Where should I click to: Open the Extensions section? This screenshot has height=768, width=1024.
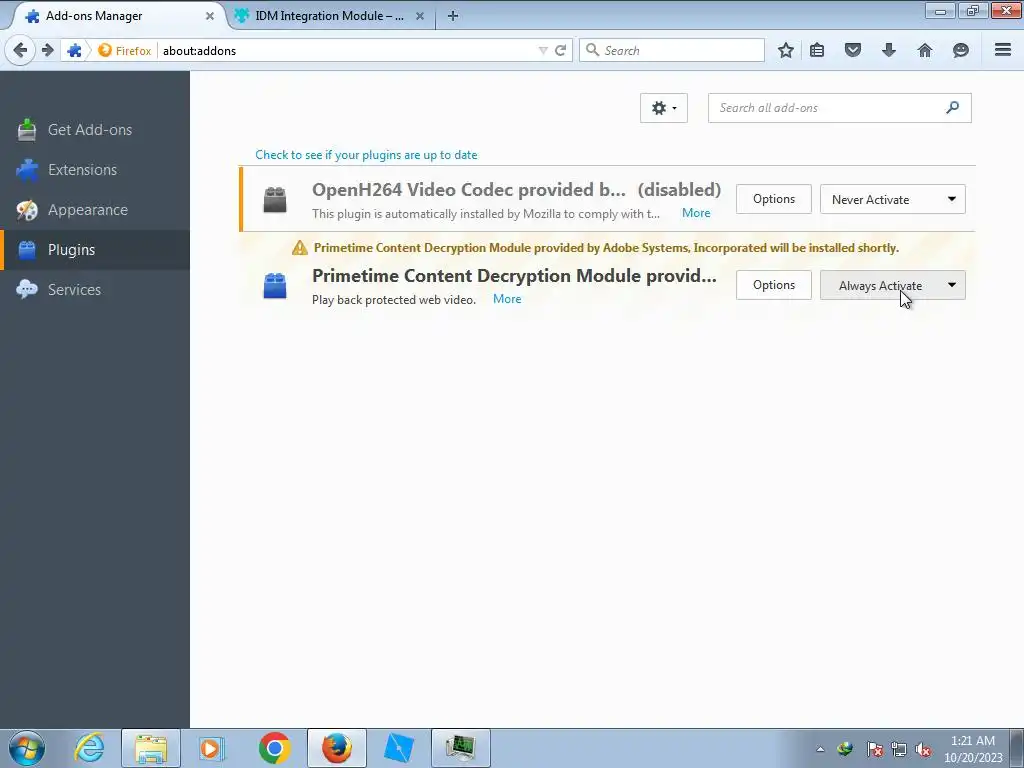point(95,170)
